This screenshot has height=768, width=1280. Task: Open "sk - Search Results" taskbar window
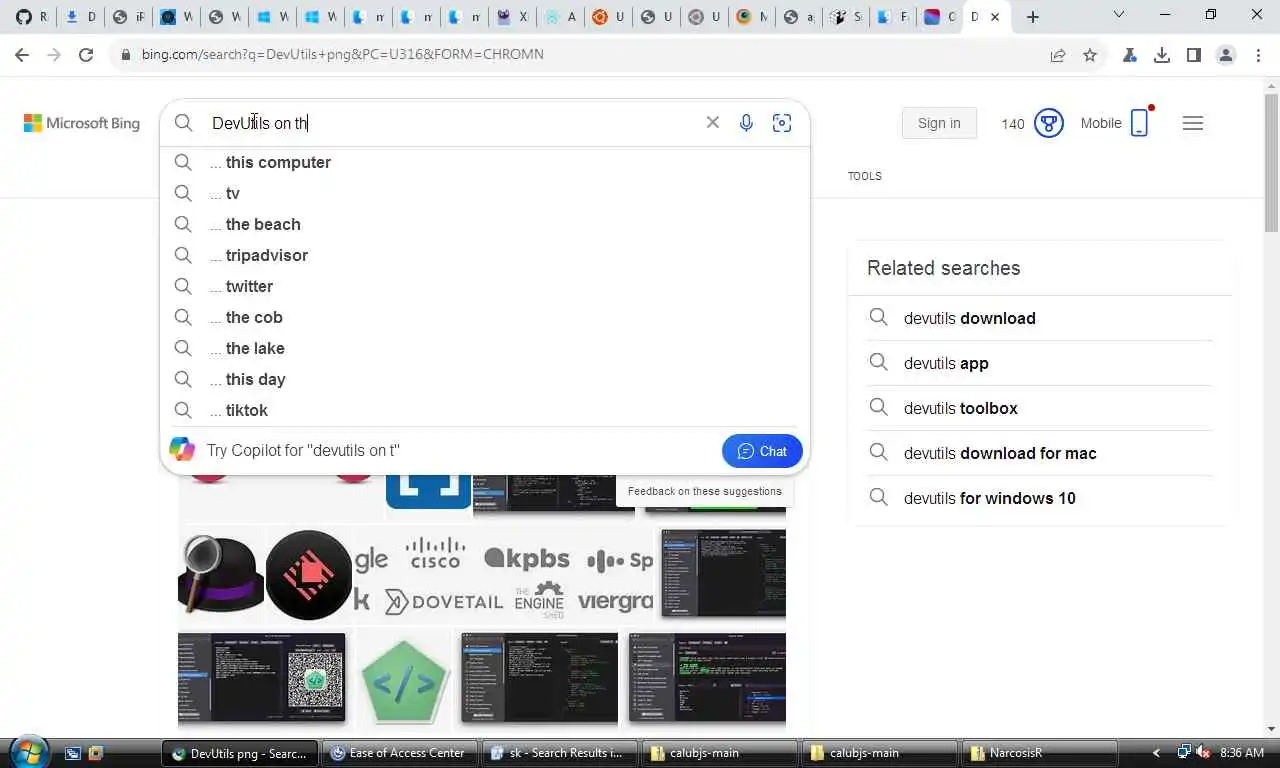(x=561, y=753)
